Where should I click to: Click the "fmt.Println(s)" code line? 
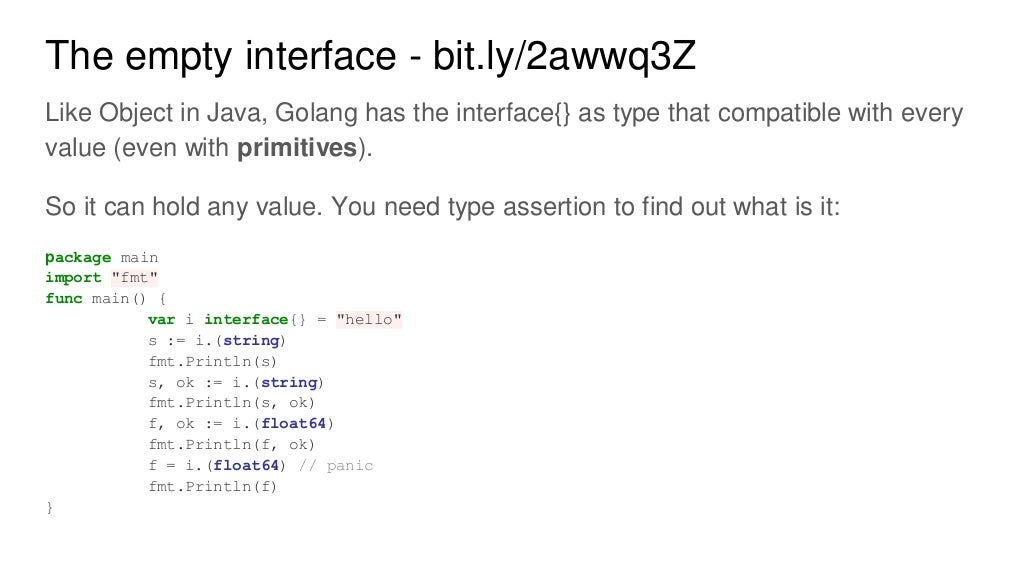213,361
